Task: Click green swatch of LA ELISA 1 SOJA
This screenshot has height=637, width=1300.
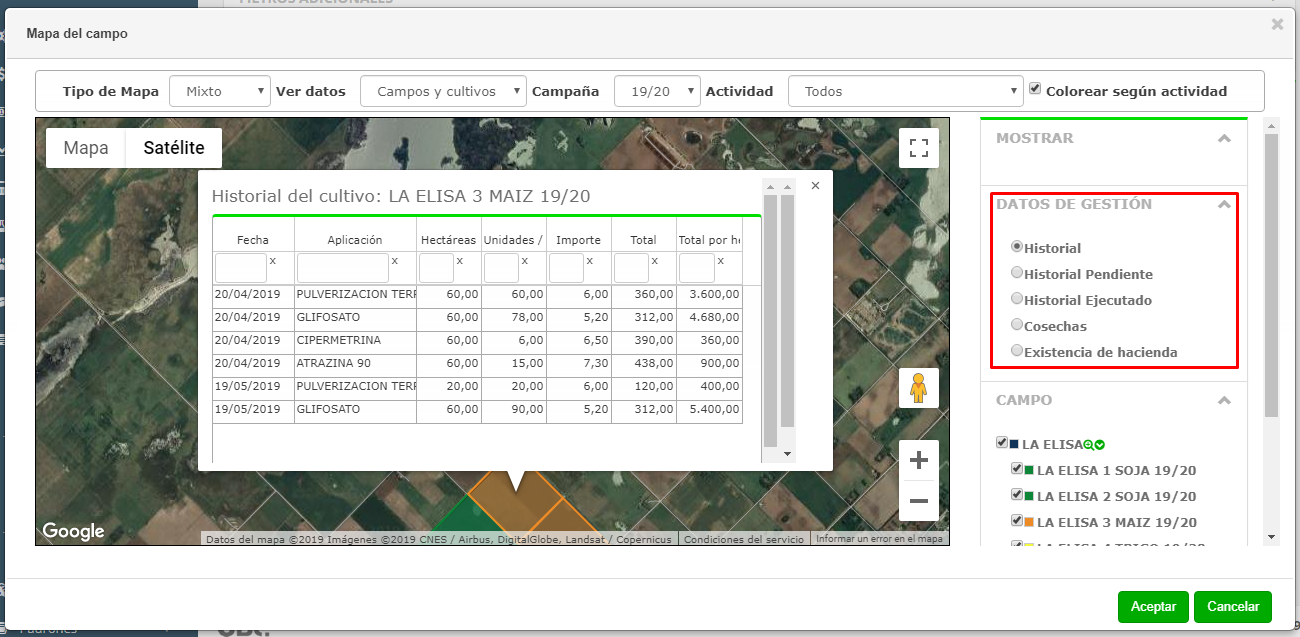Action: coord(1029,470)
